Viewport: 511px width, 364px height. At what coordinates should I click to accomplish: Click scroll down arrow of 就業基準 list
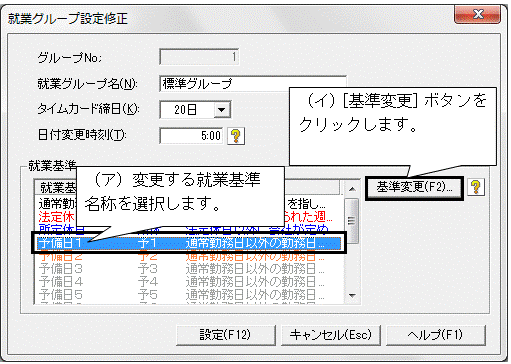pos(352,295)
